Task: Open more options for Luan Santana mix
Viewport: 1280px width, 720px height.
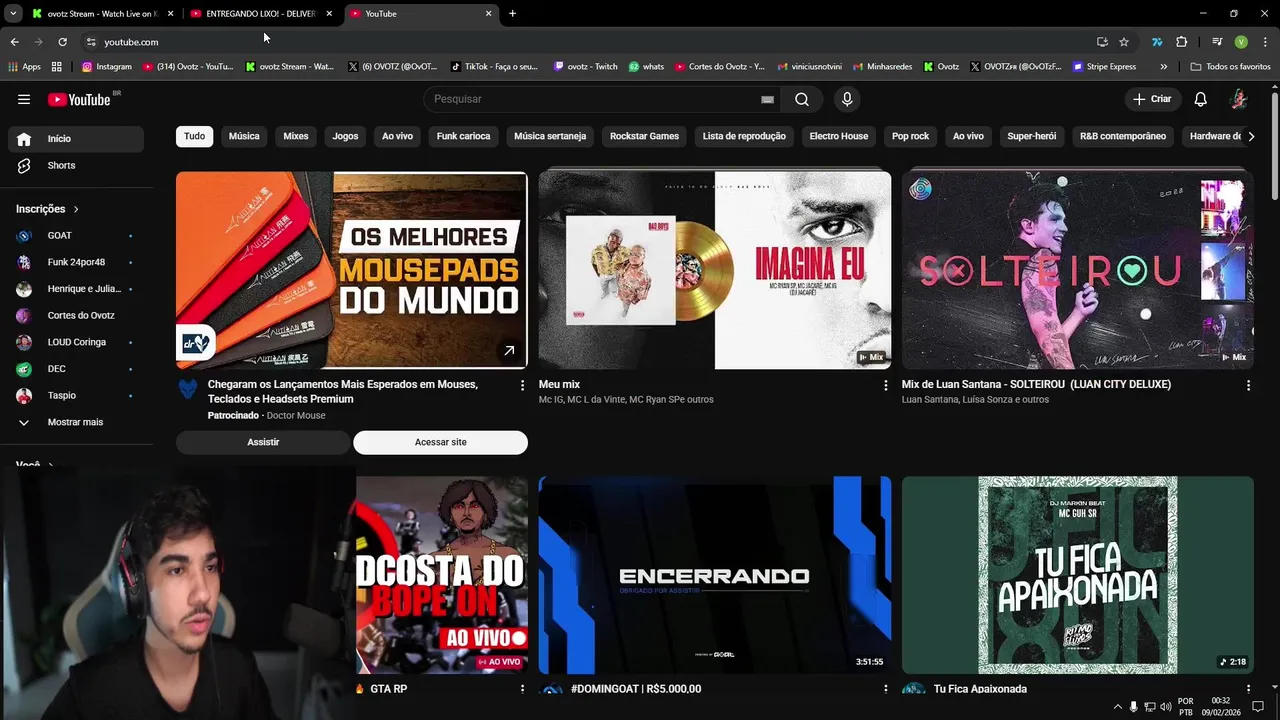Action: tap(1248, 385)
